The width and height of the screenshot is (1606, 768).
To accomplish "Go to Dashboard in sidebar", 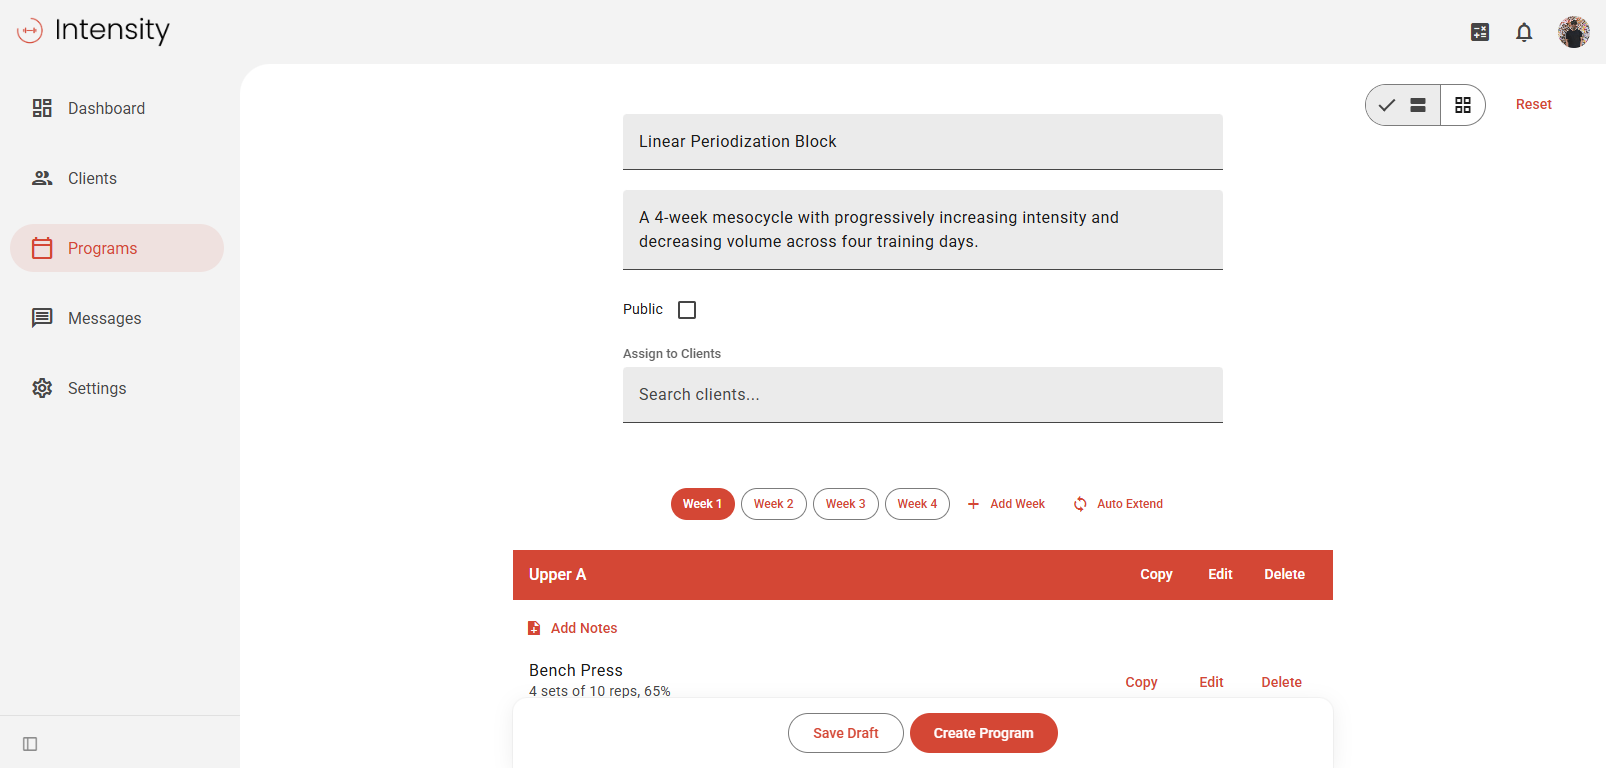I will point(106,108).
